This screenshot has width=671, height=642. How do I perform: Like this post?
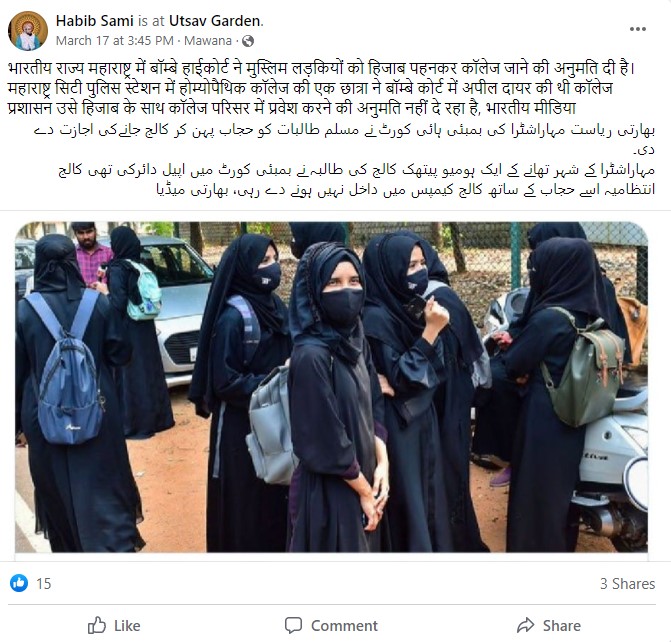[114, 626]
